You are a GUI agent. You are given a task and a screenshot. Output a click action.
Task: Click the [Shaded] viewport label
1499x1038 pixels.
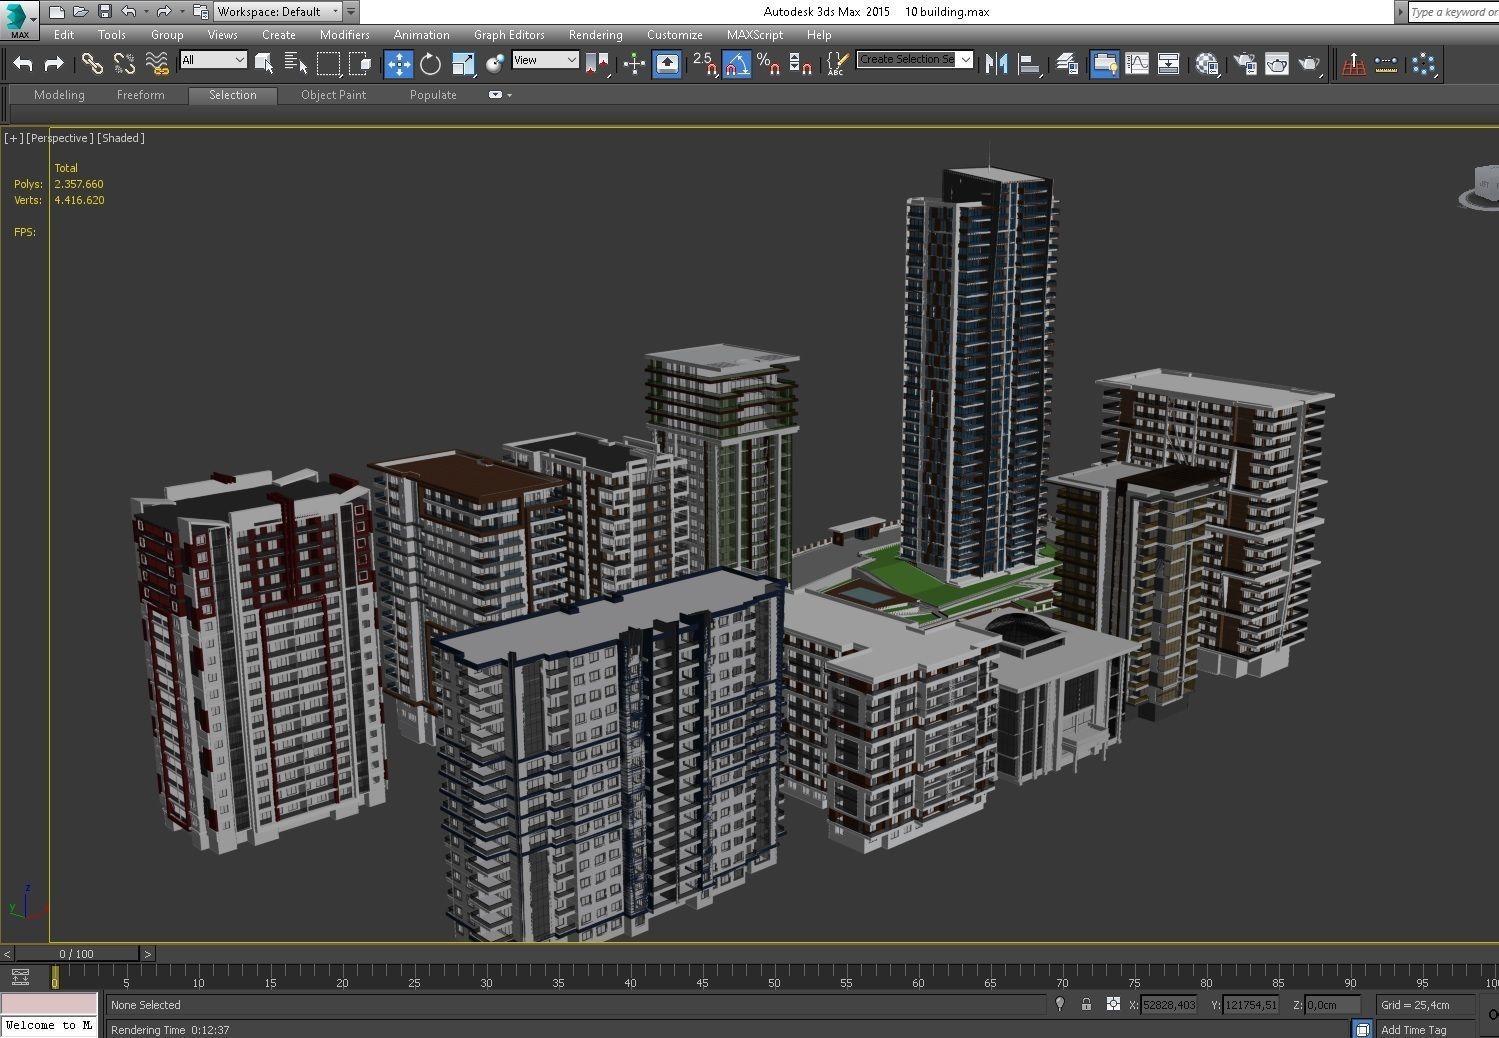121,138
